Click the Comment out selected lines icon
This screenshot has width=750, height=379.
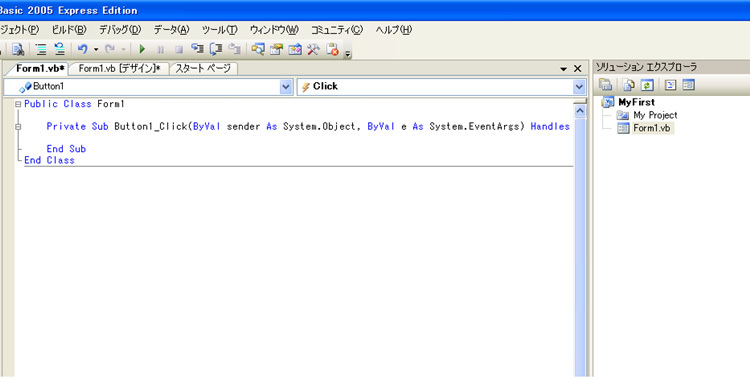coord(42,49)
